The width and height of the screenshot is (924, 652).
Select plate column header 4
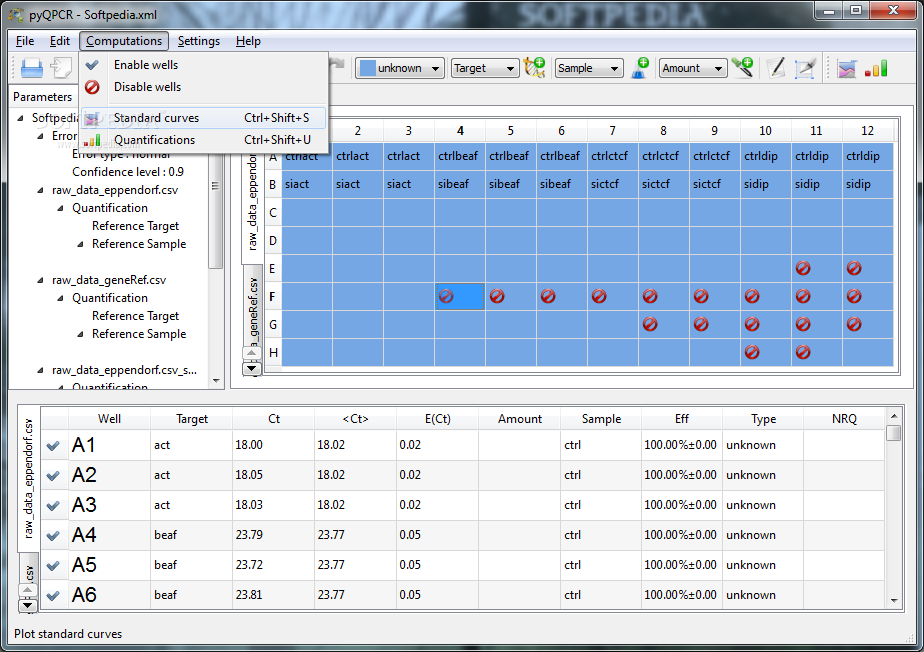460,130
